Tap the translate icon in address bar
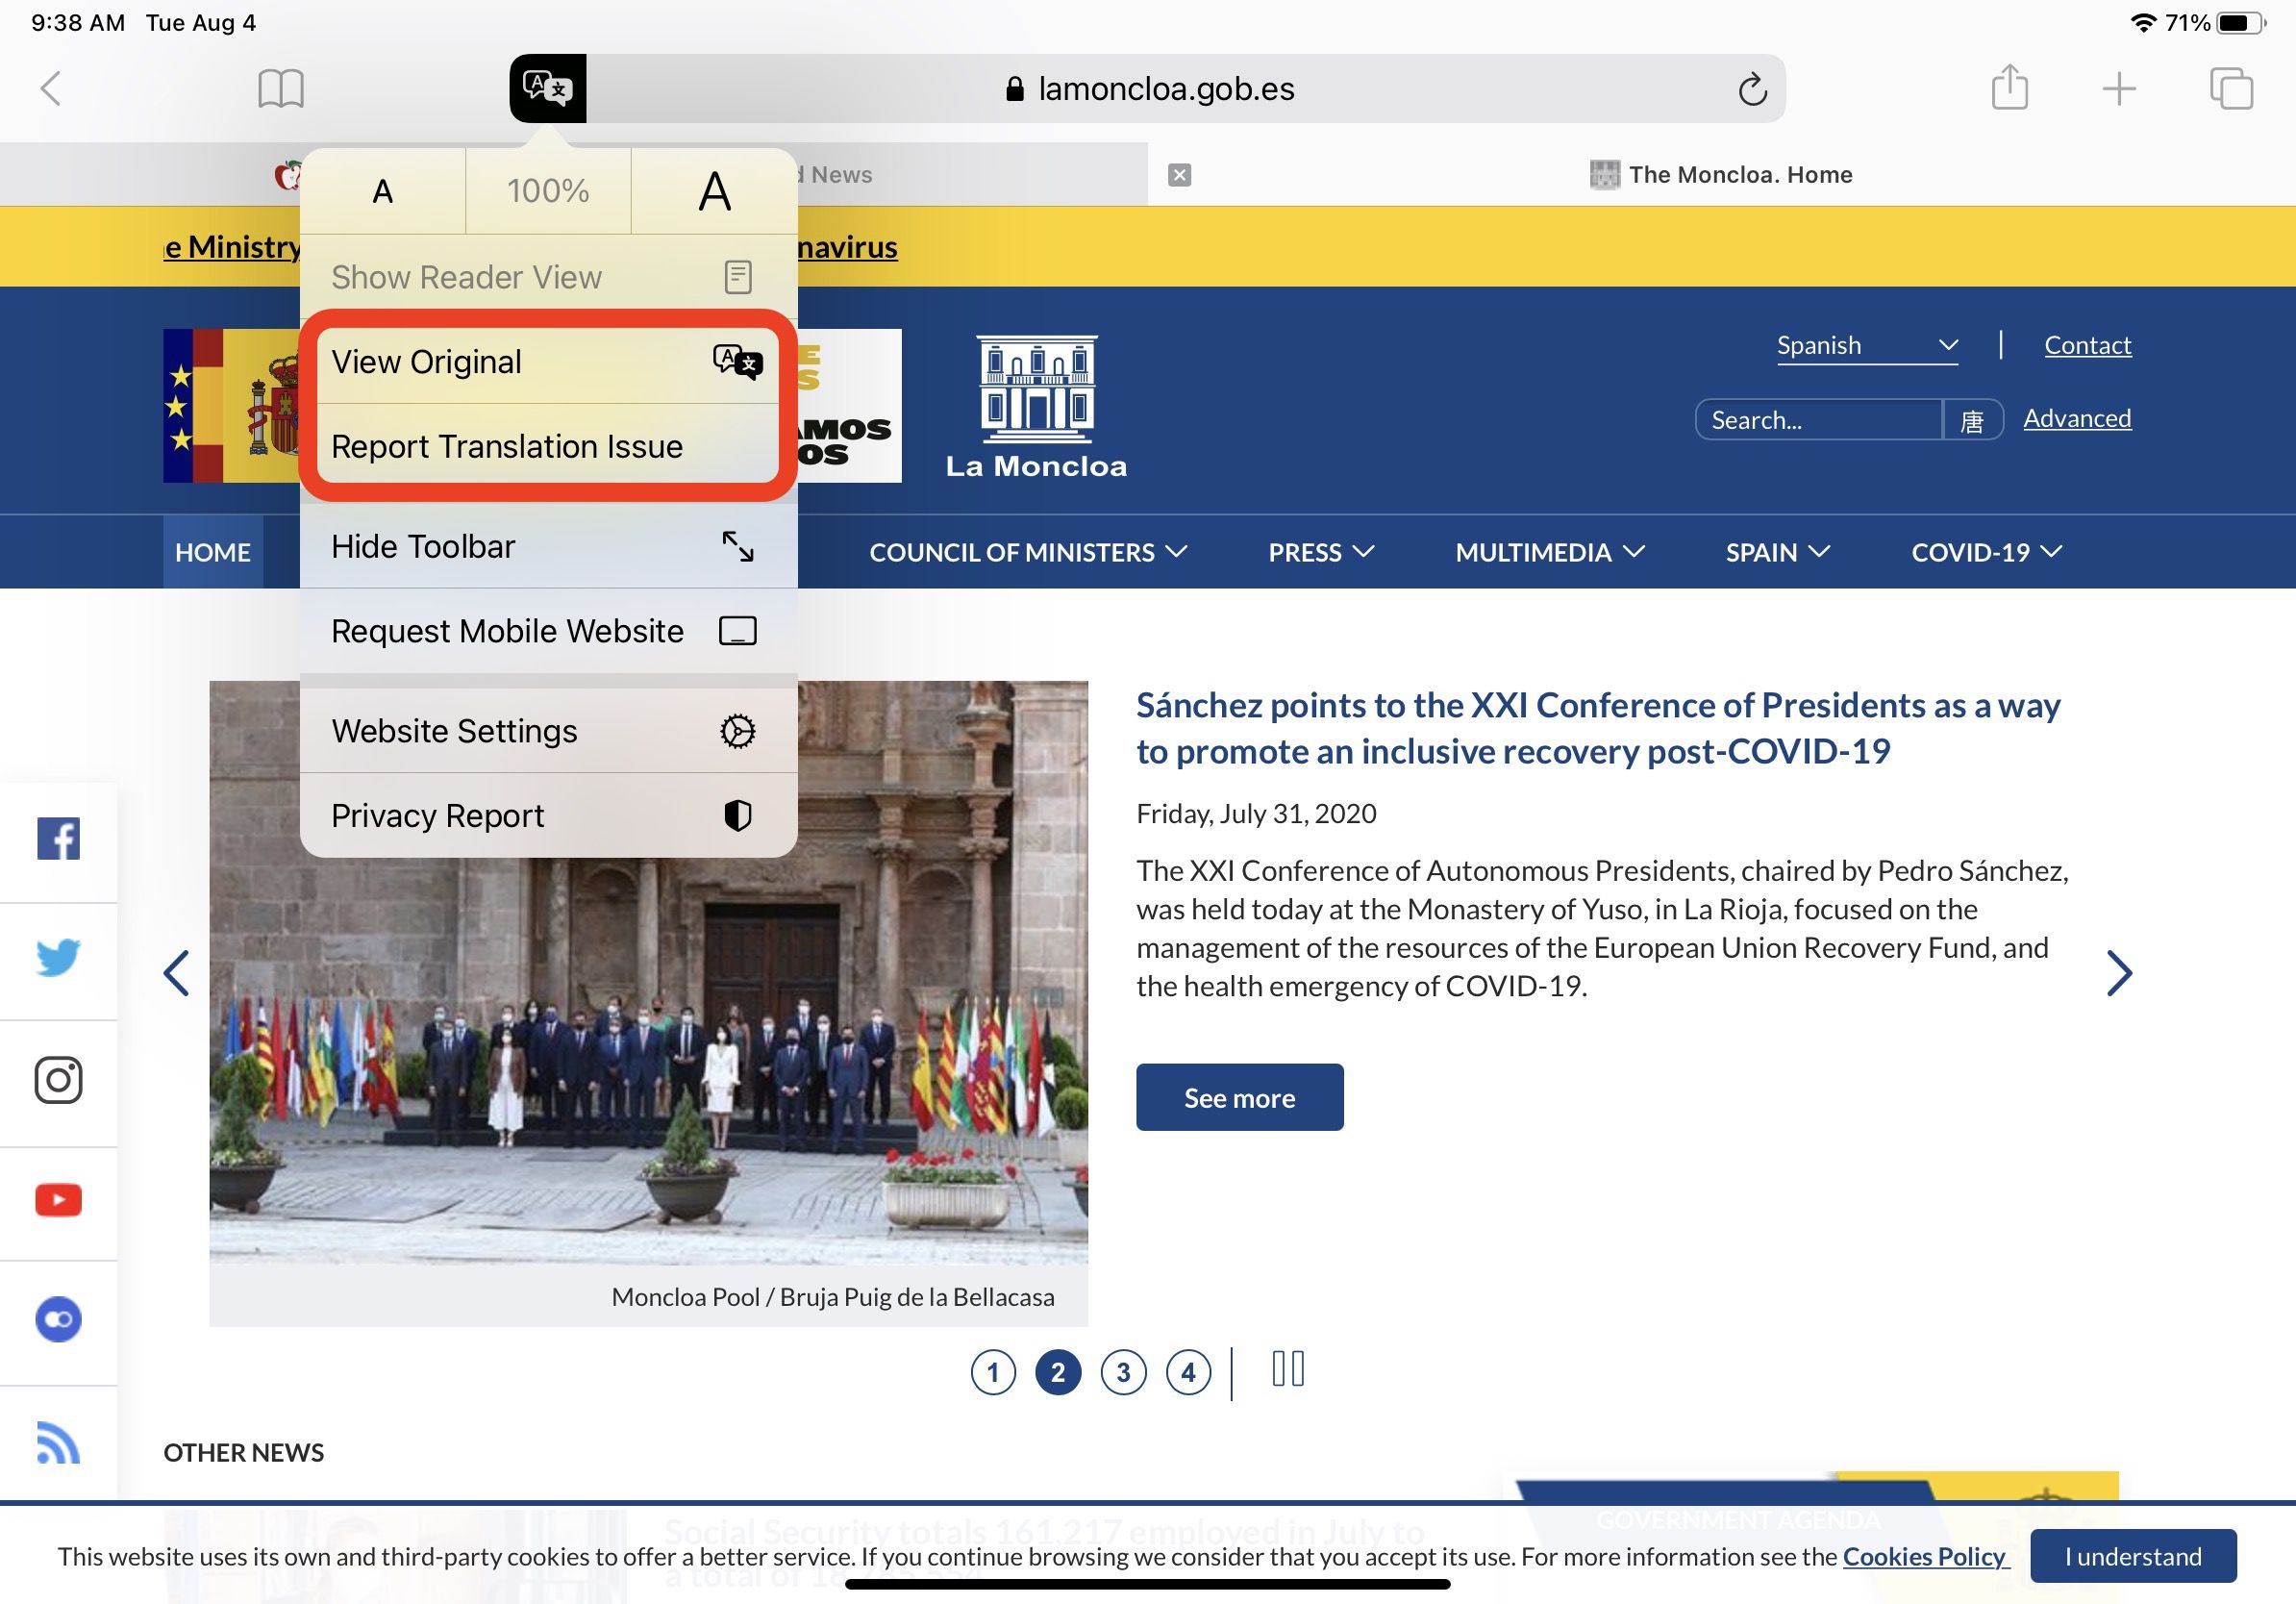2296x1604 pixels. coord(547,88)
